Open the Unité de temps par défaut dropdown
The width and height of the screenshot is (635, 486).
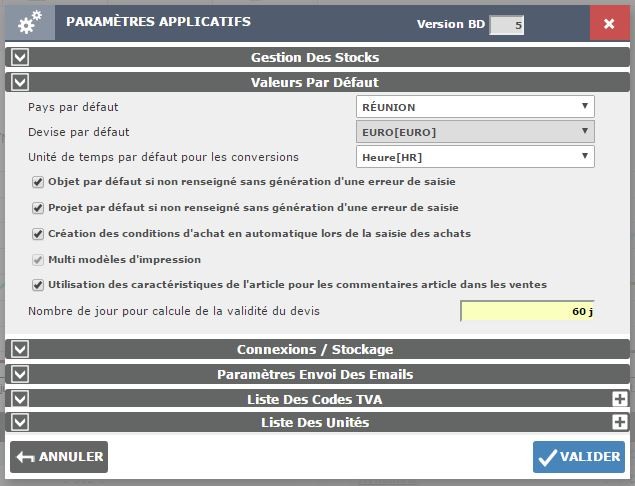[x=475, y=157]
